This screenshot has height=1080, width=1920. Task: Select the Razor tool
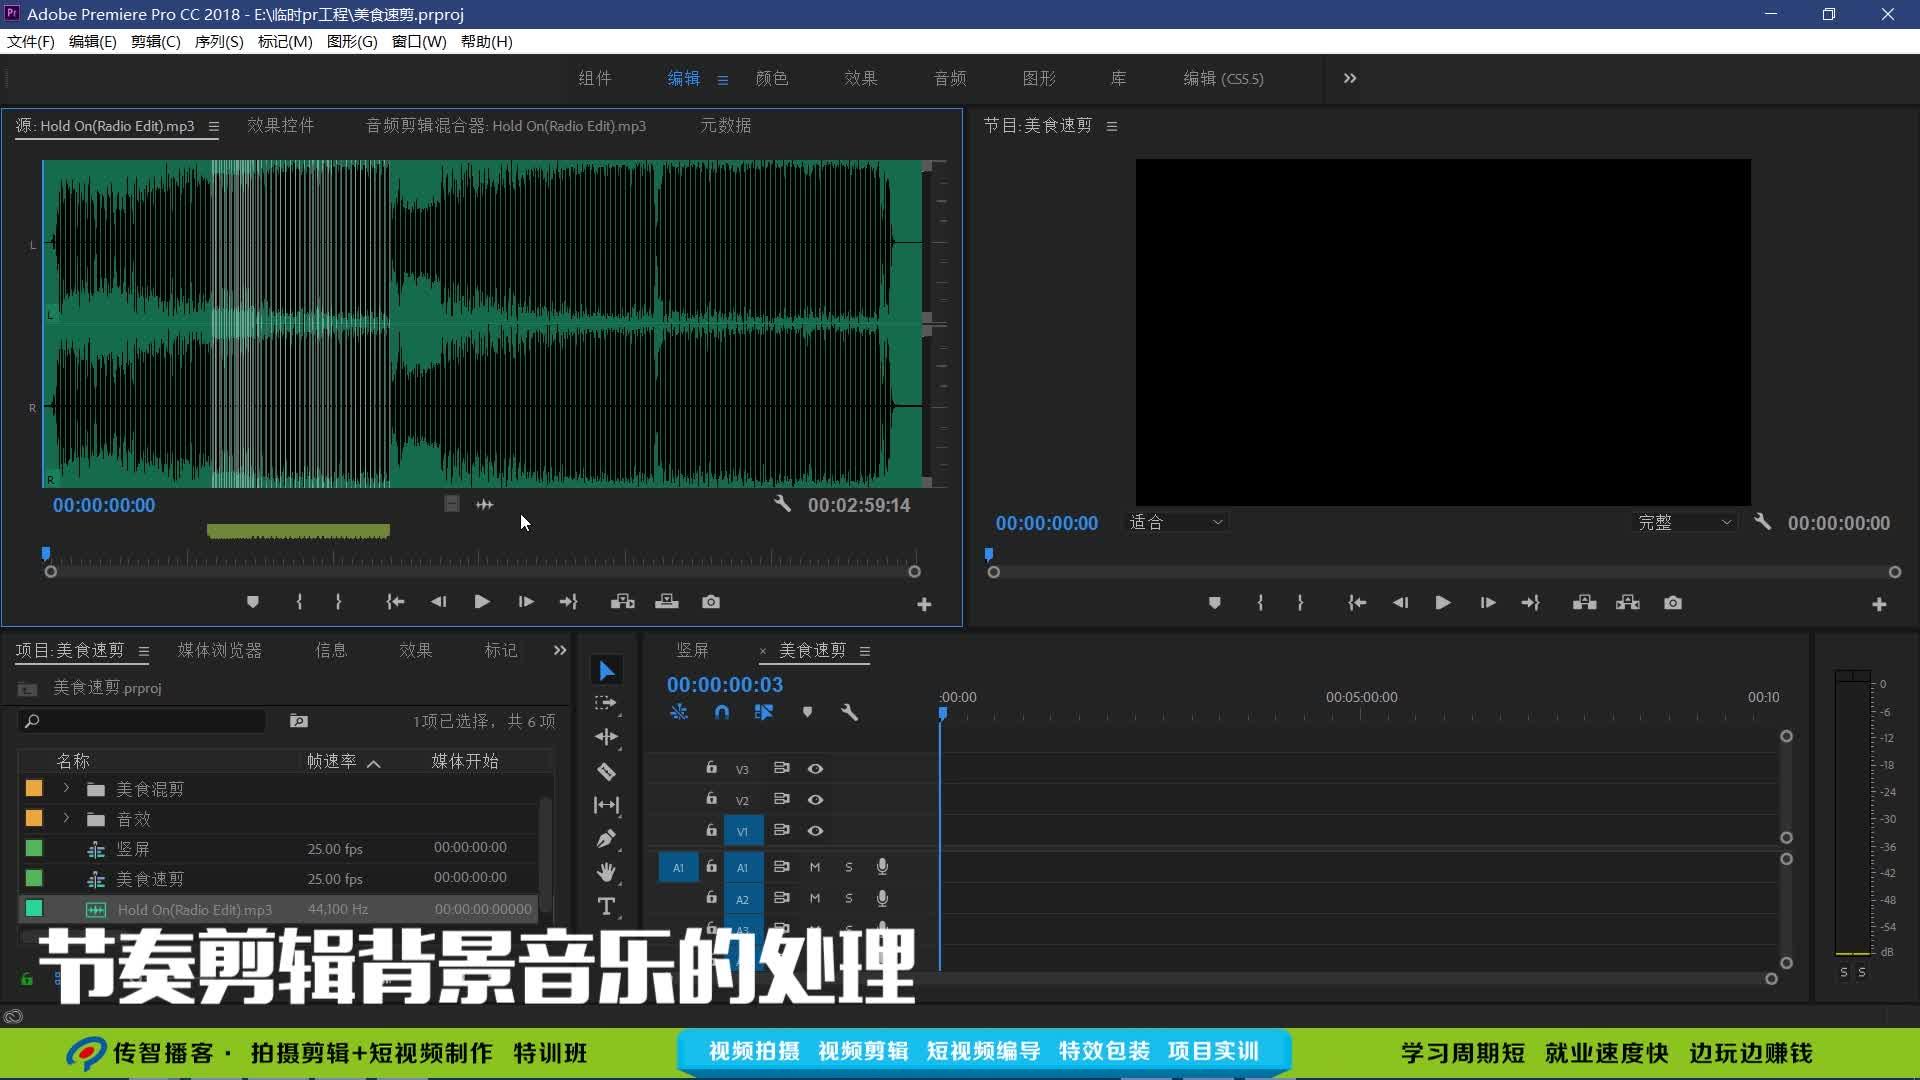(606, 771)
